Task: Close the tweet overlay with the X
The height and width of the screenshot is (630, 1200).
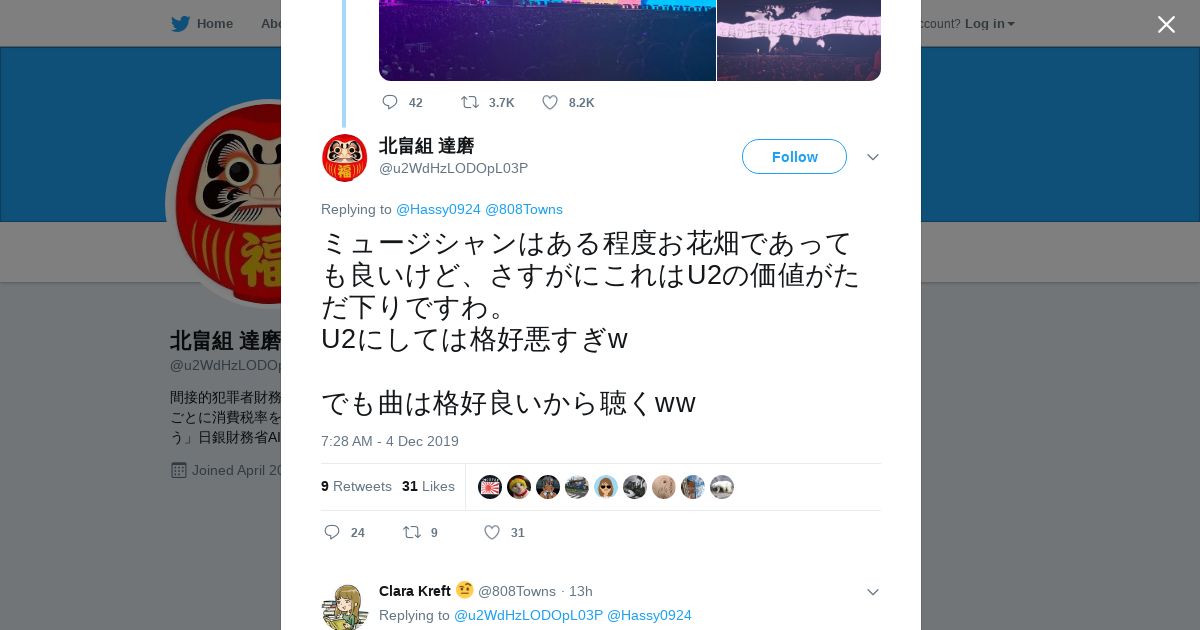Action: click(1166, 24)
